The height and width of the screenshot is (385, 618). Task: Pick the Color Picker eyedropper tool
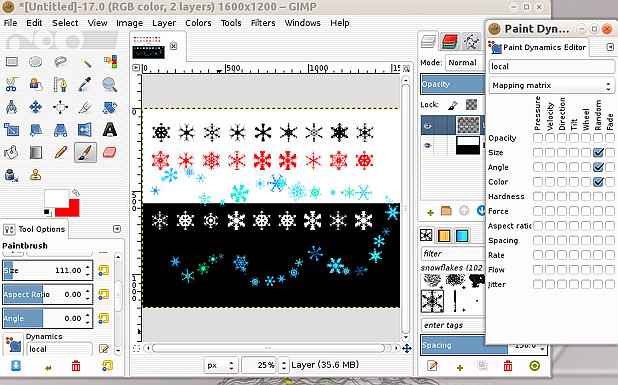tap(85, 84)
